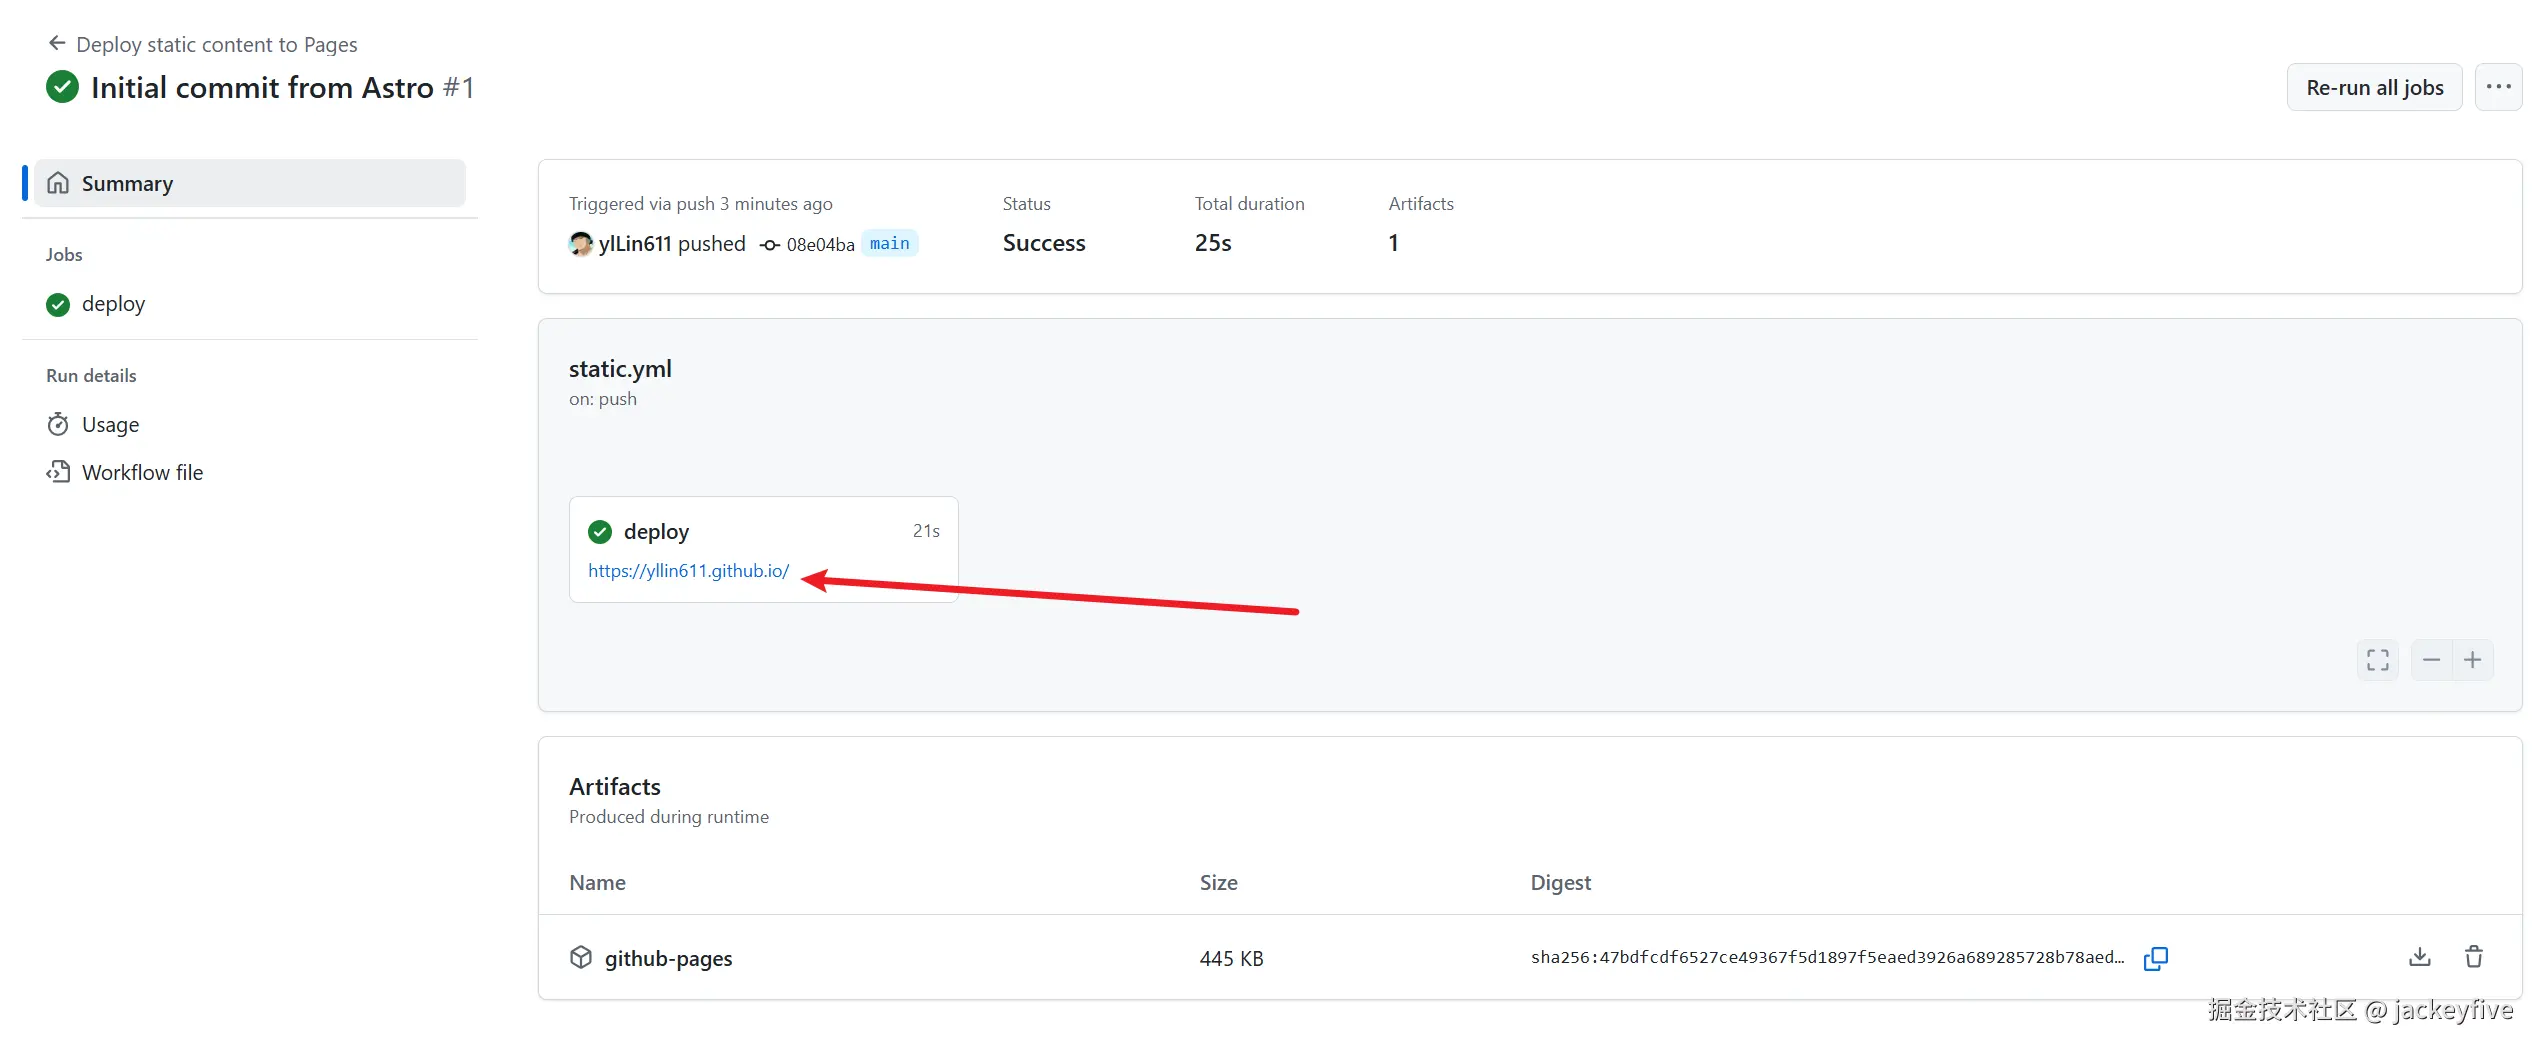
Task: Click the Artifacts count 1
Action: point(1393,243)
